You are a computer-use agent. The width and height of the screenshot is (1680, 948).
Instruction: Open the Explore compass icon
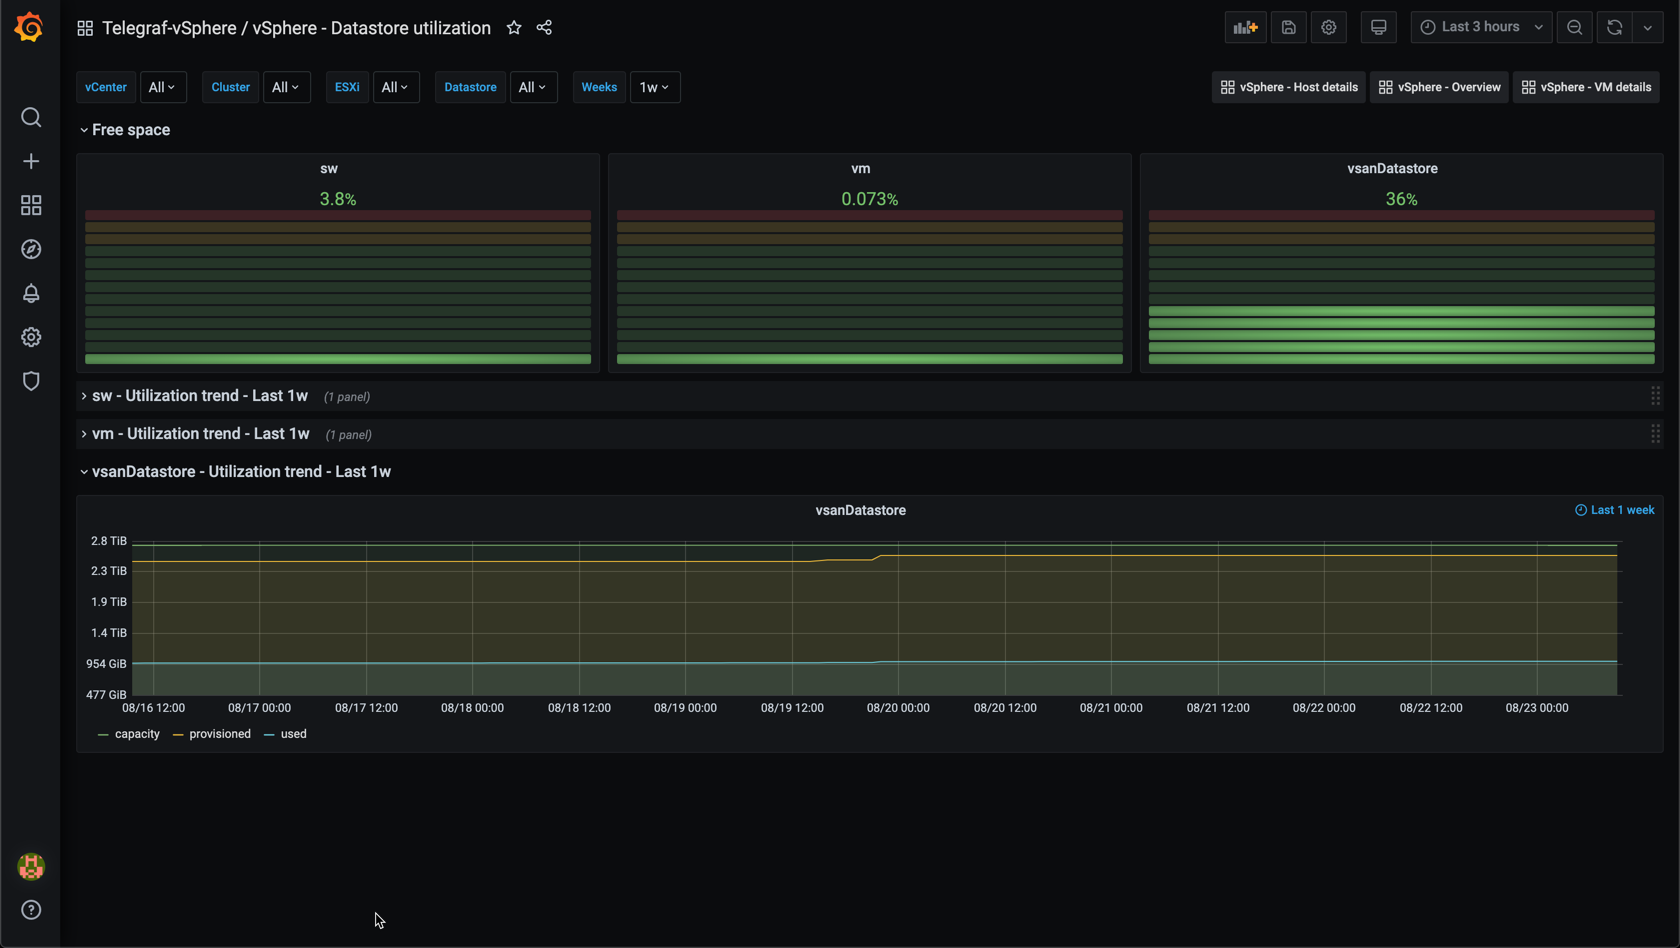click(x=31, y=249)
